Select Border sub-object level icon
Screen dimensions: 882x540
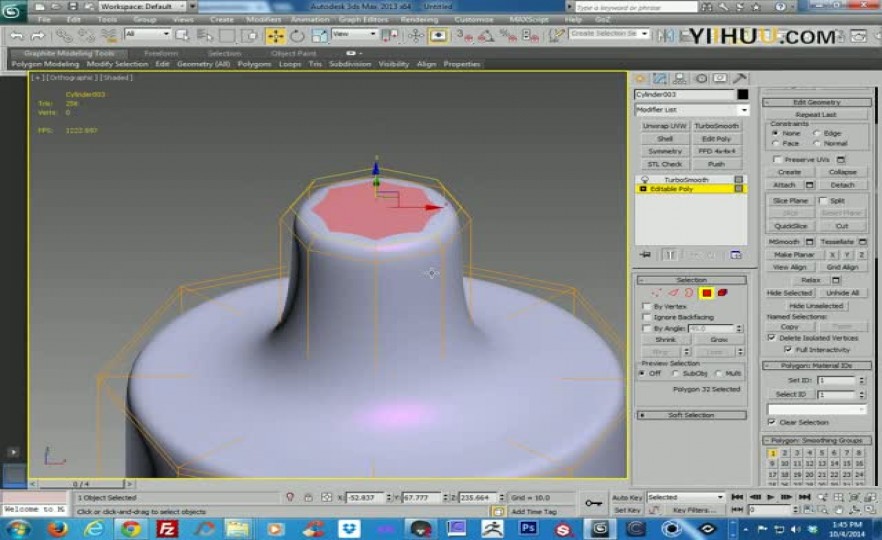pyautogui.click(x=689, y=292)
